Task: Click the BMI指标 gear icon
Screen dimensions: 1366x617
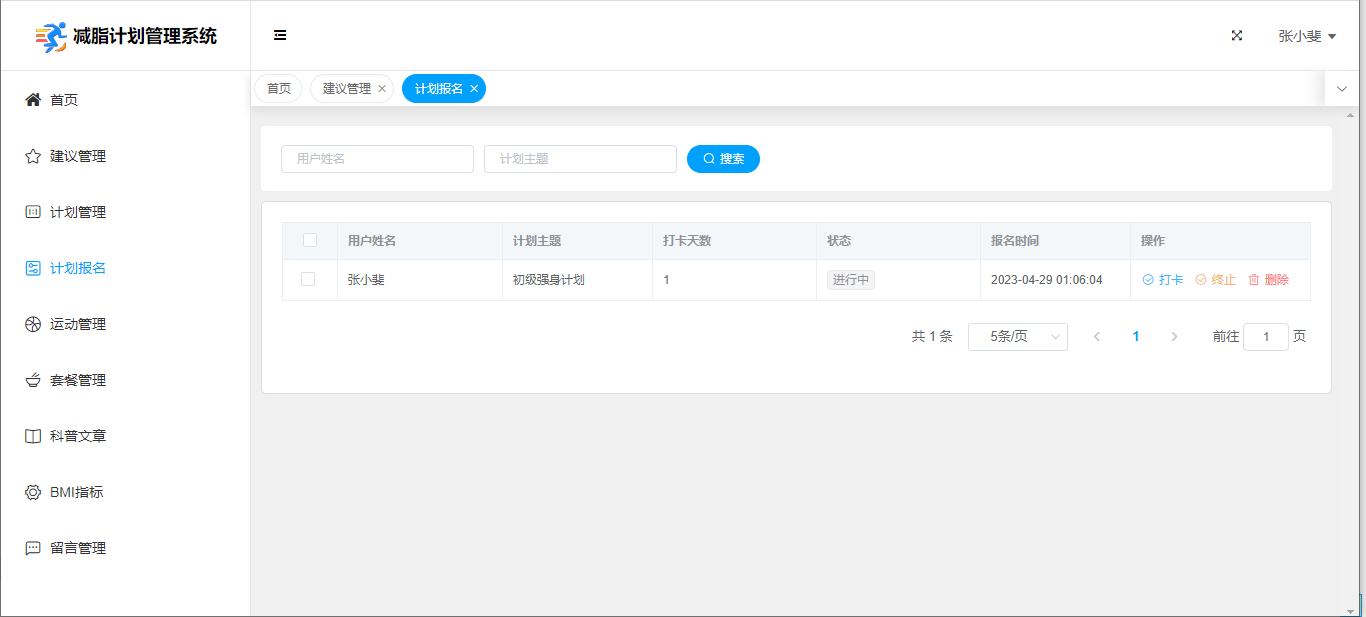Action: click(x=33, y=492)
